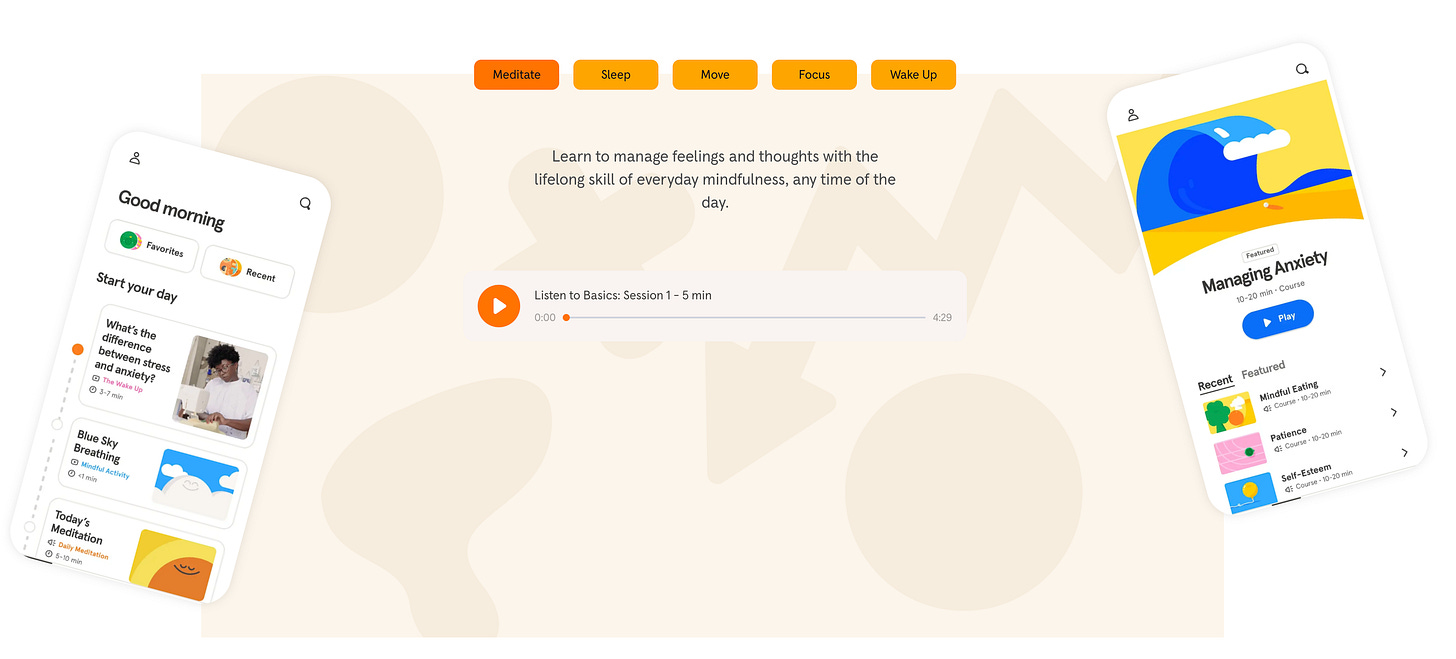Expand the Patience course chevron
The image size is (1456, 659).
click(x=1394, y=412)
